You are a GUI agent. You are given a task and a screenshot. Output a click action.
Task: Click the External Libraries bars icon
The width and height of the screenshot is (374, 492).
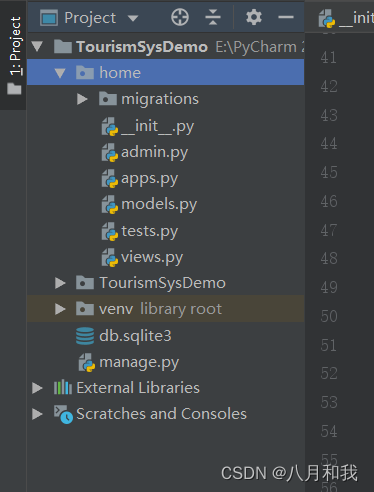[63, 387]
